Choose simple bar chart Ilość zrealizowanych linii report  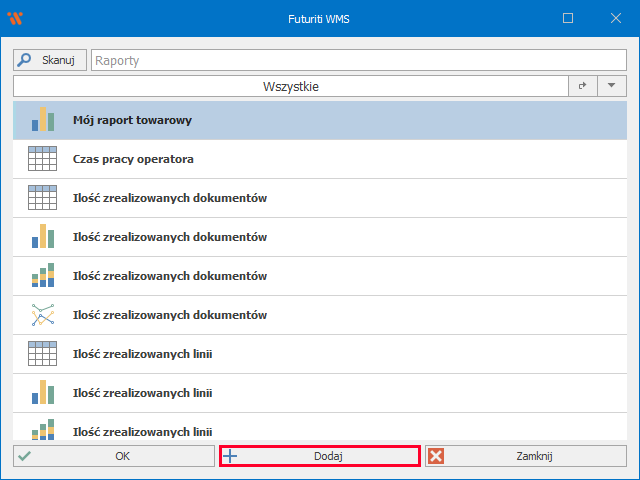[143, 393]
